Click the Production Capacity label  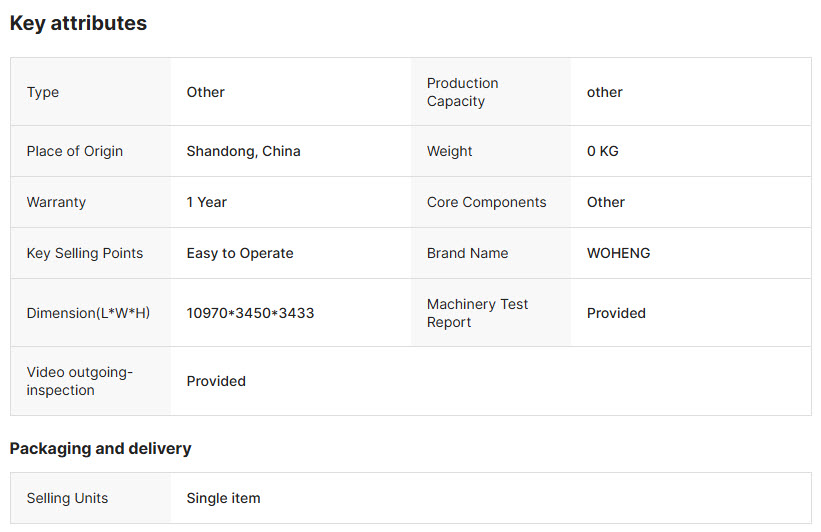coord(462,92)
